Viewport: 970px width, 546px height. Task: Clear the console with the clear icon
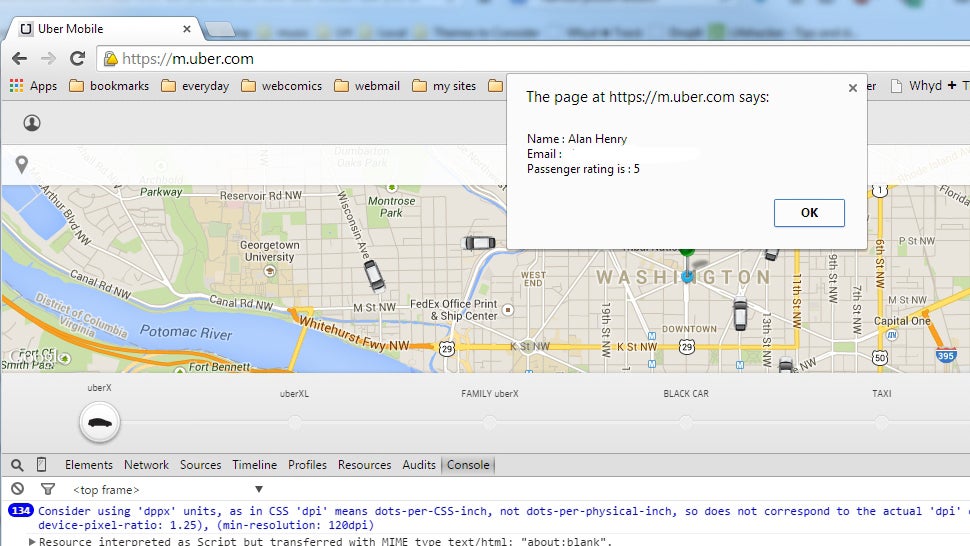[17, 489]
